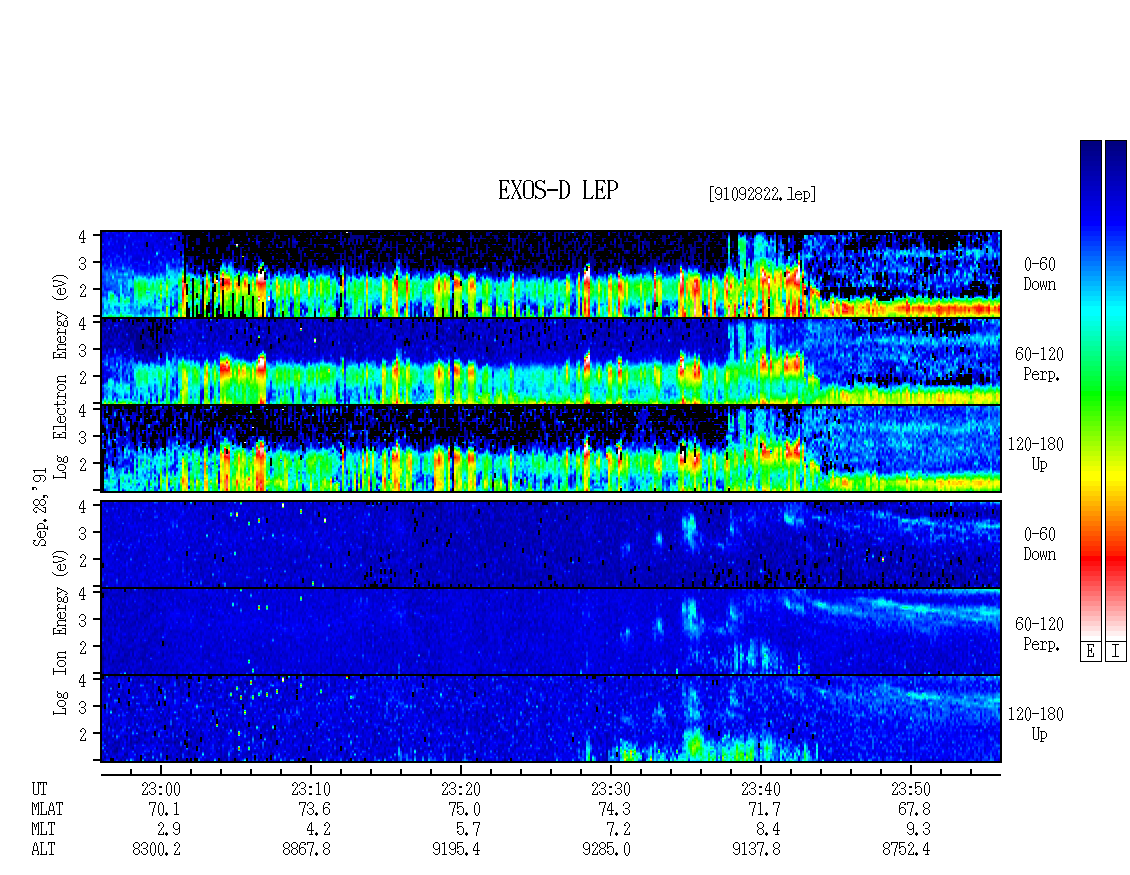Select ALT value 8300.2
1130x875 pixels.
[x=156, y=850]
